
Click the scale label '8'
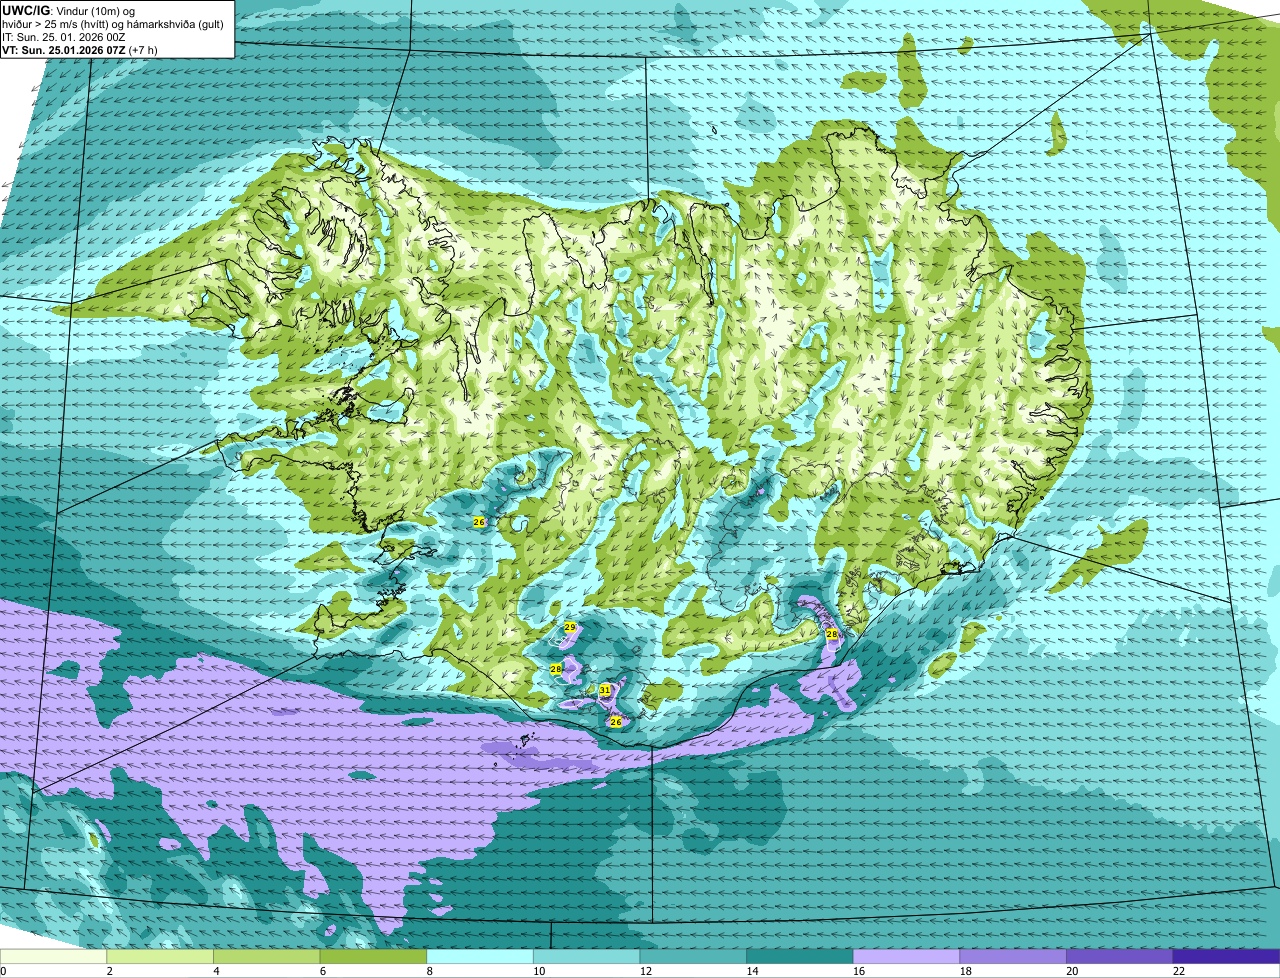coord(429,971)
